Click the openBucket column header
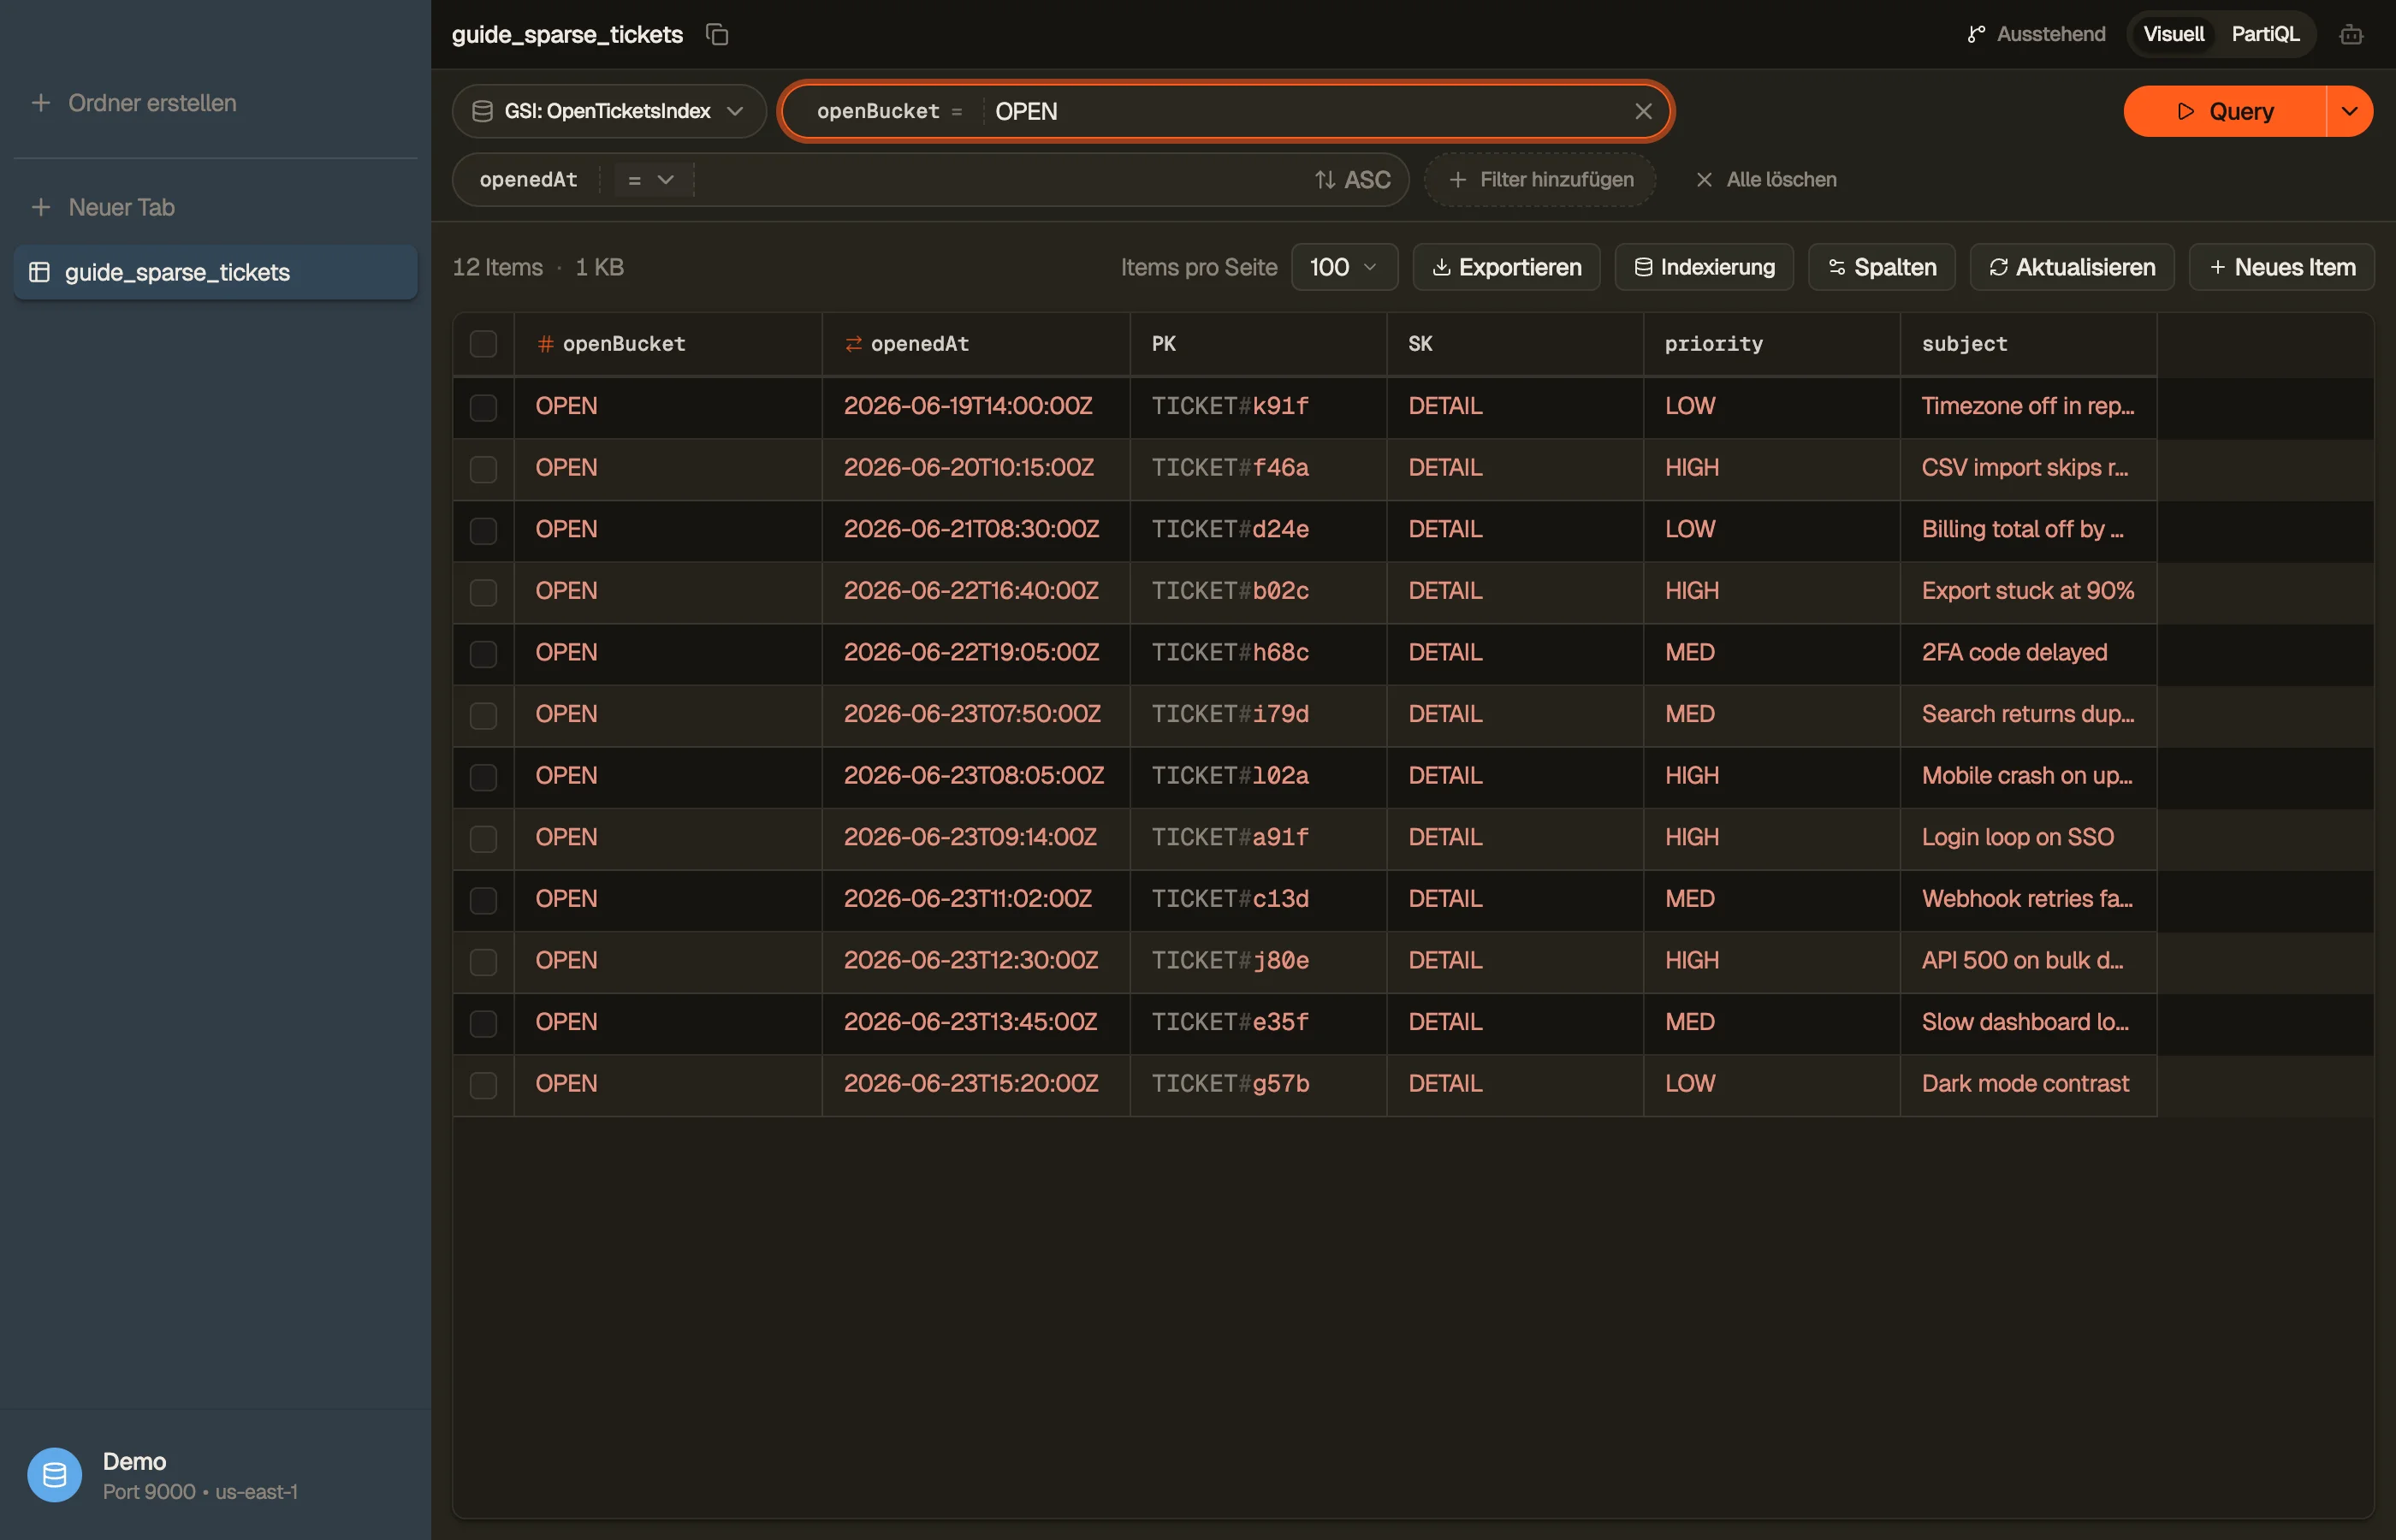Viewport: 2396px width, 1540px height. [668, 344]
